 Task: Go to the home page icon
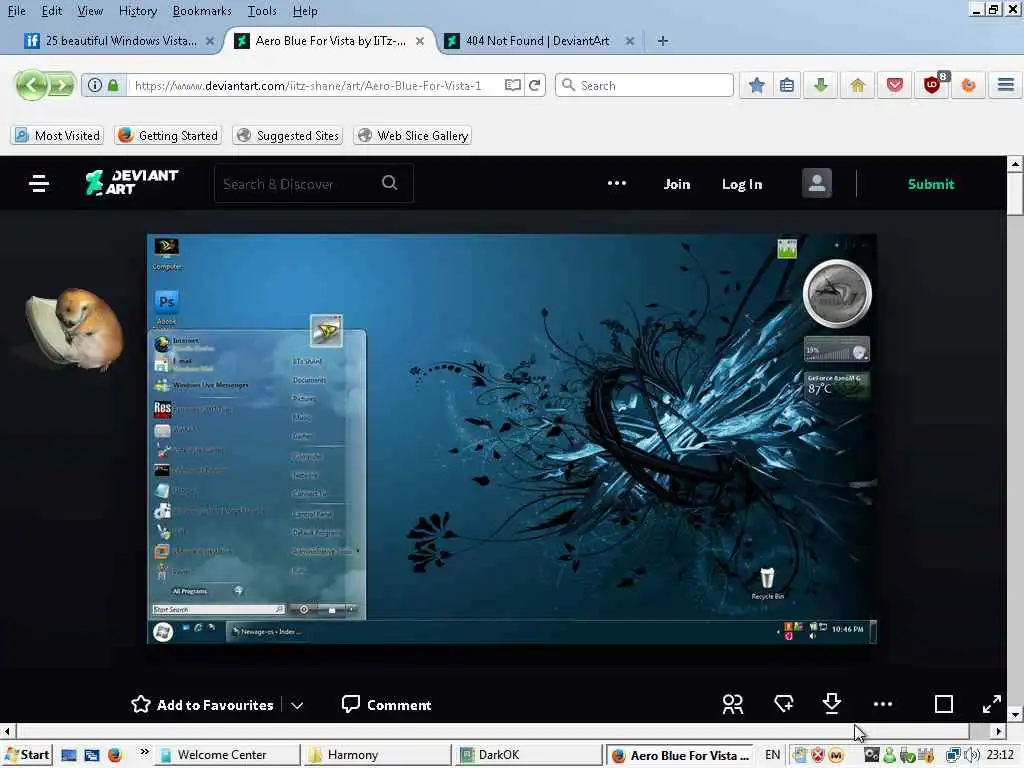(x=858, y=85)
